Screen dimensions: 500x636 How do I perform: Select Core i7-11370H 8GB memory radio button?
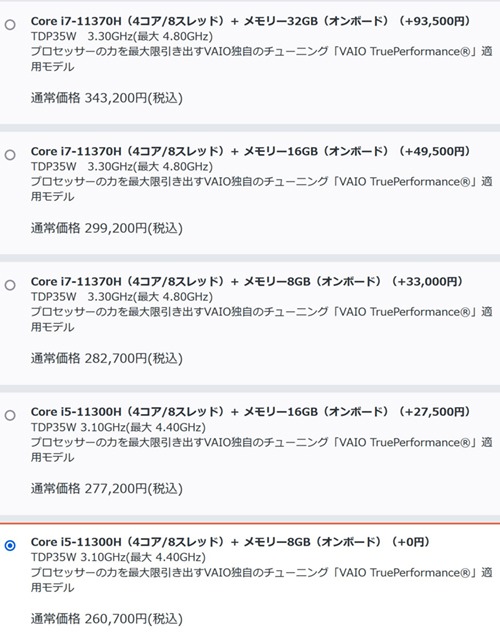(x=10, y=285)
